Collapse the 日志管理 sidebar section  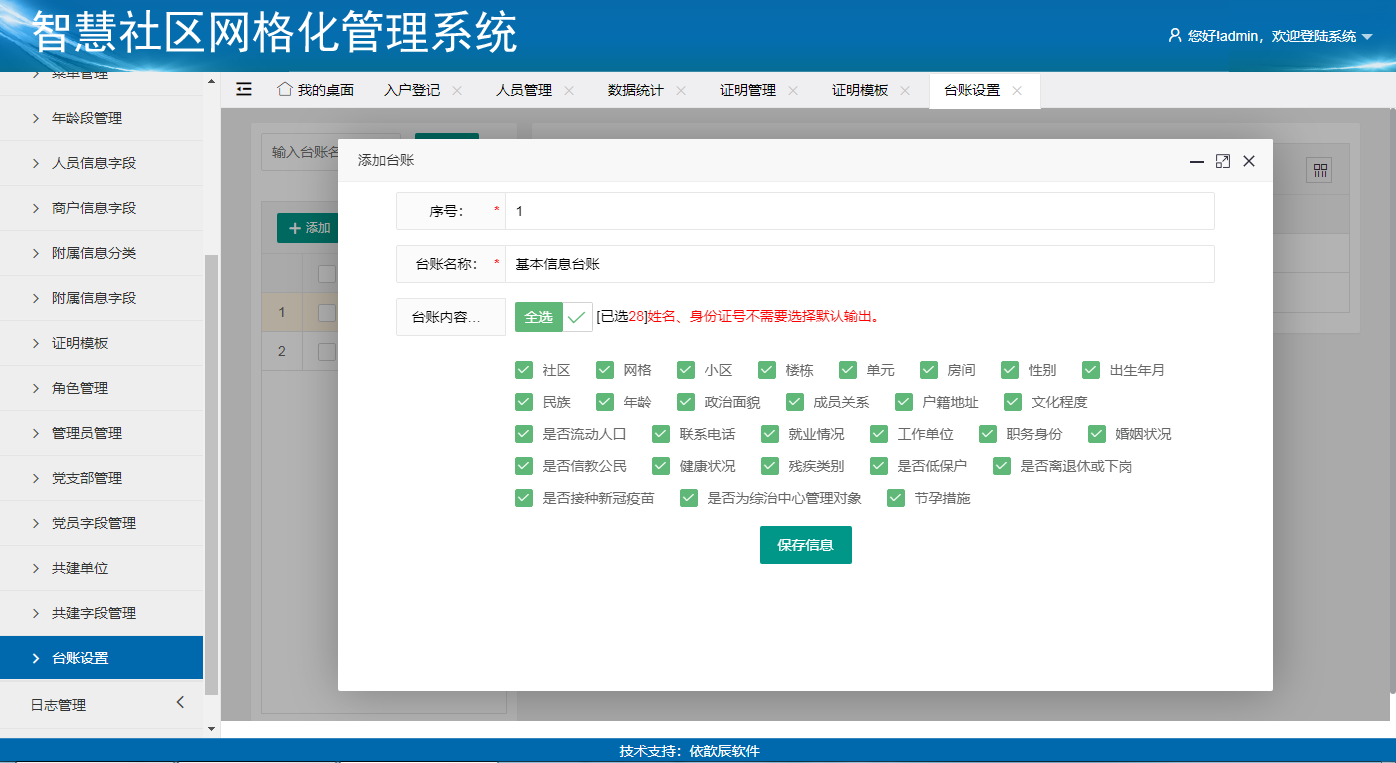click(180, 703)
